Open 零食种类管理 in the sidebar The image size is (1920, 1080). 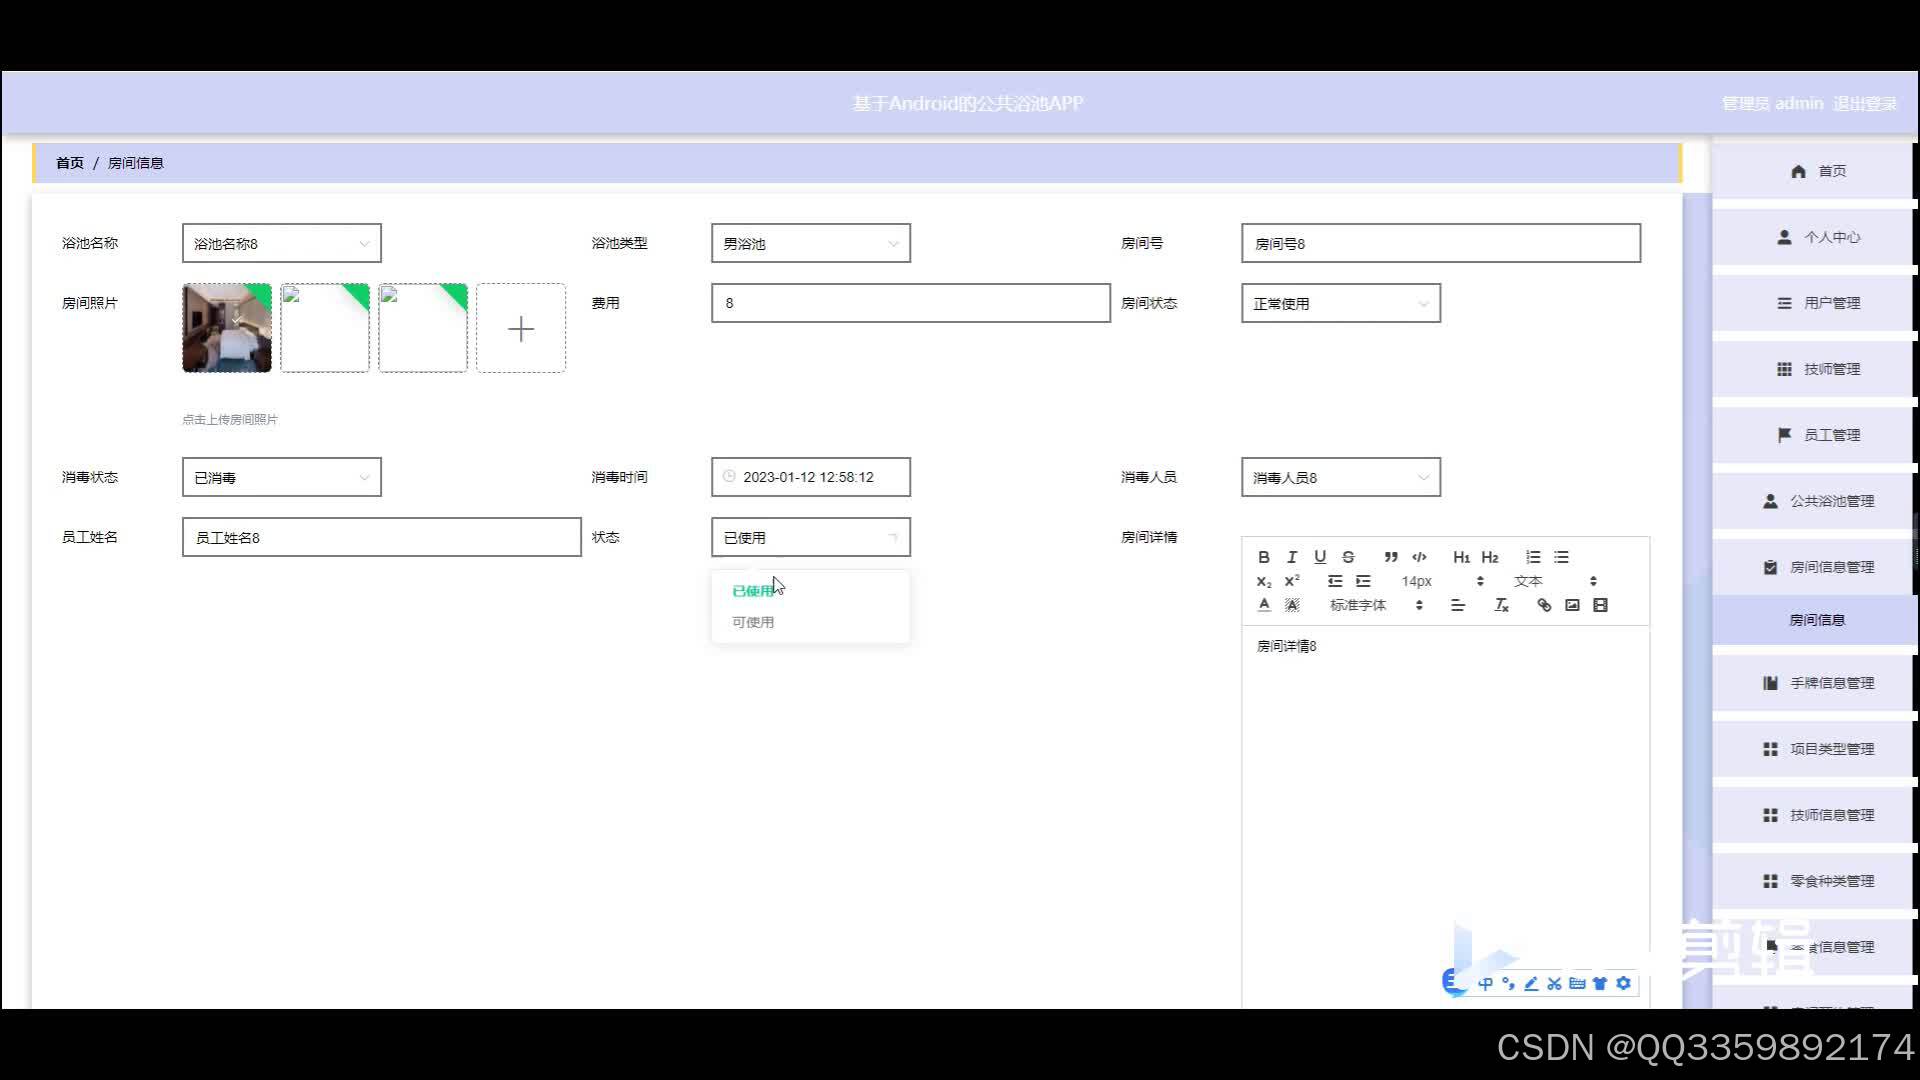pos(1814,881)
